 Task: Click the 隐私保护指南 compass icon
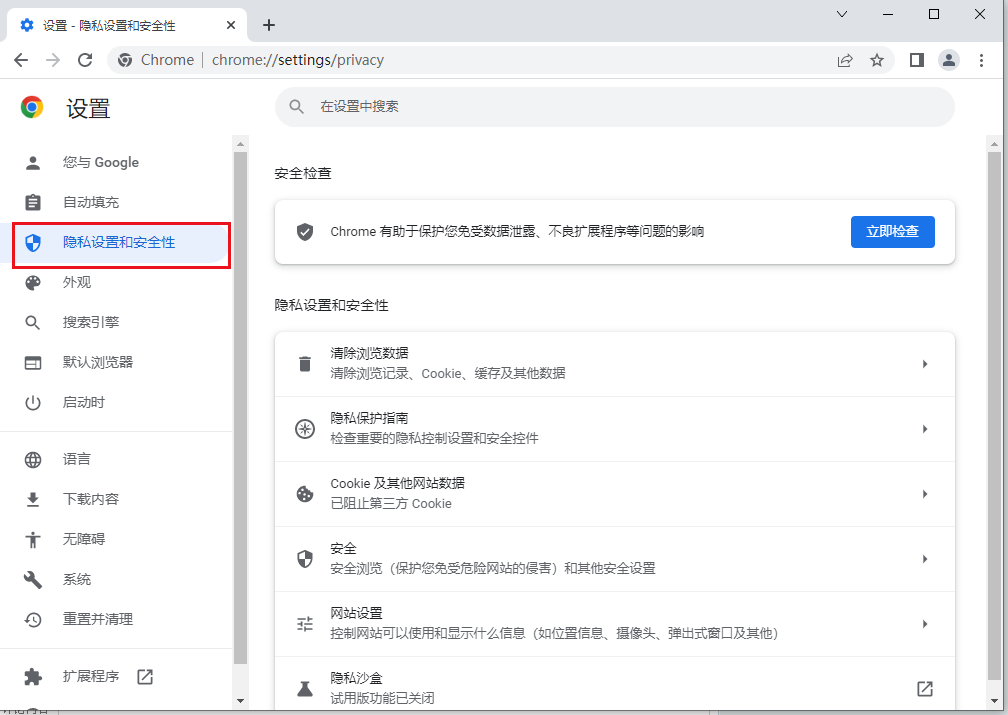pos(305,429)
